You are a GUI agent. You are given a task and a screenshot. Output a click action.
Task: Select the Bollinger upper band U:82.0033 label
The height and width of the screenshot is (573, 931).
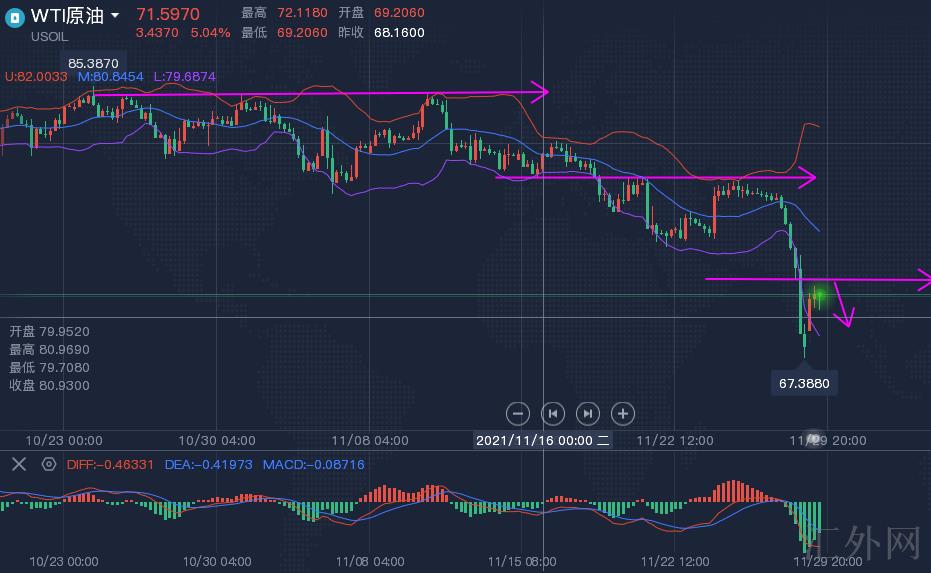coord(36,77)
